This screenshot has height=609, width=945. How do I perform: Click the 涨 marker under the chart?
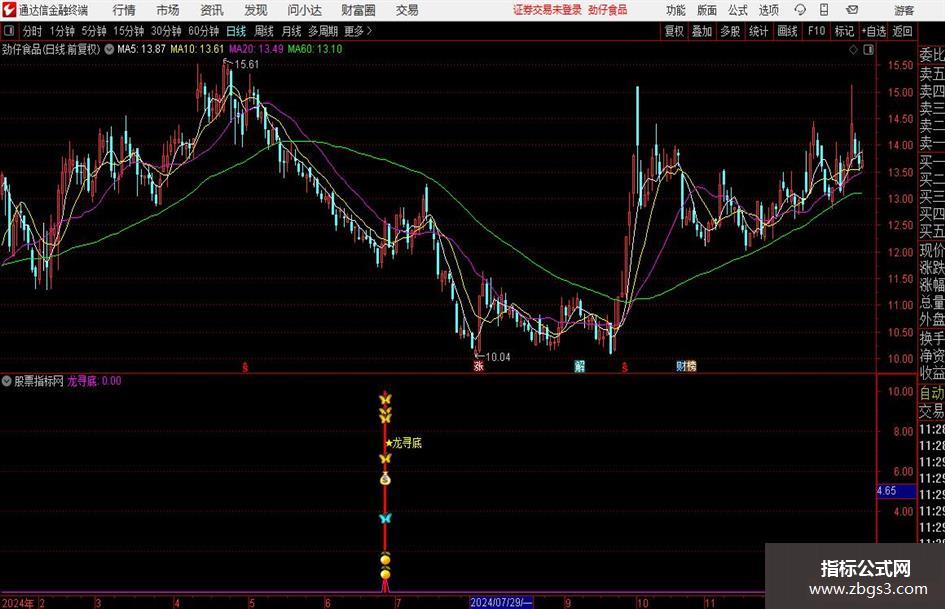pyautogui.click(x=479, y=365)
